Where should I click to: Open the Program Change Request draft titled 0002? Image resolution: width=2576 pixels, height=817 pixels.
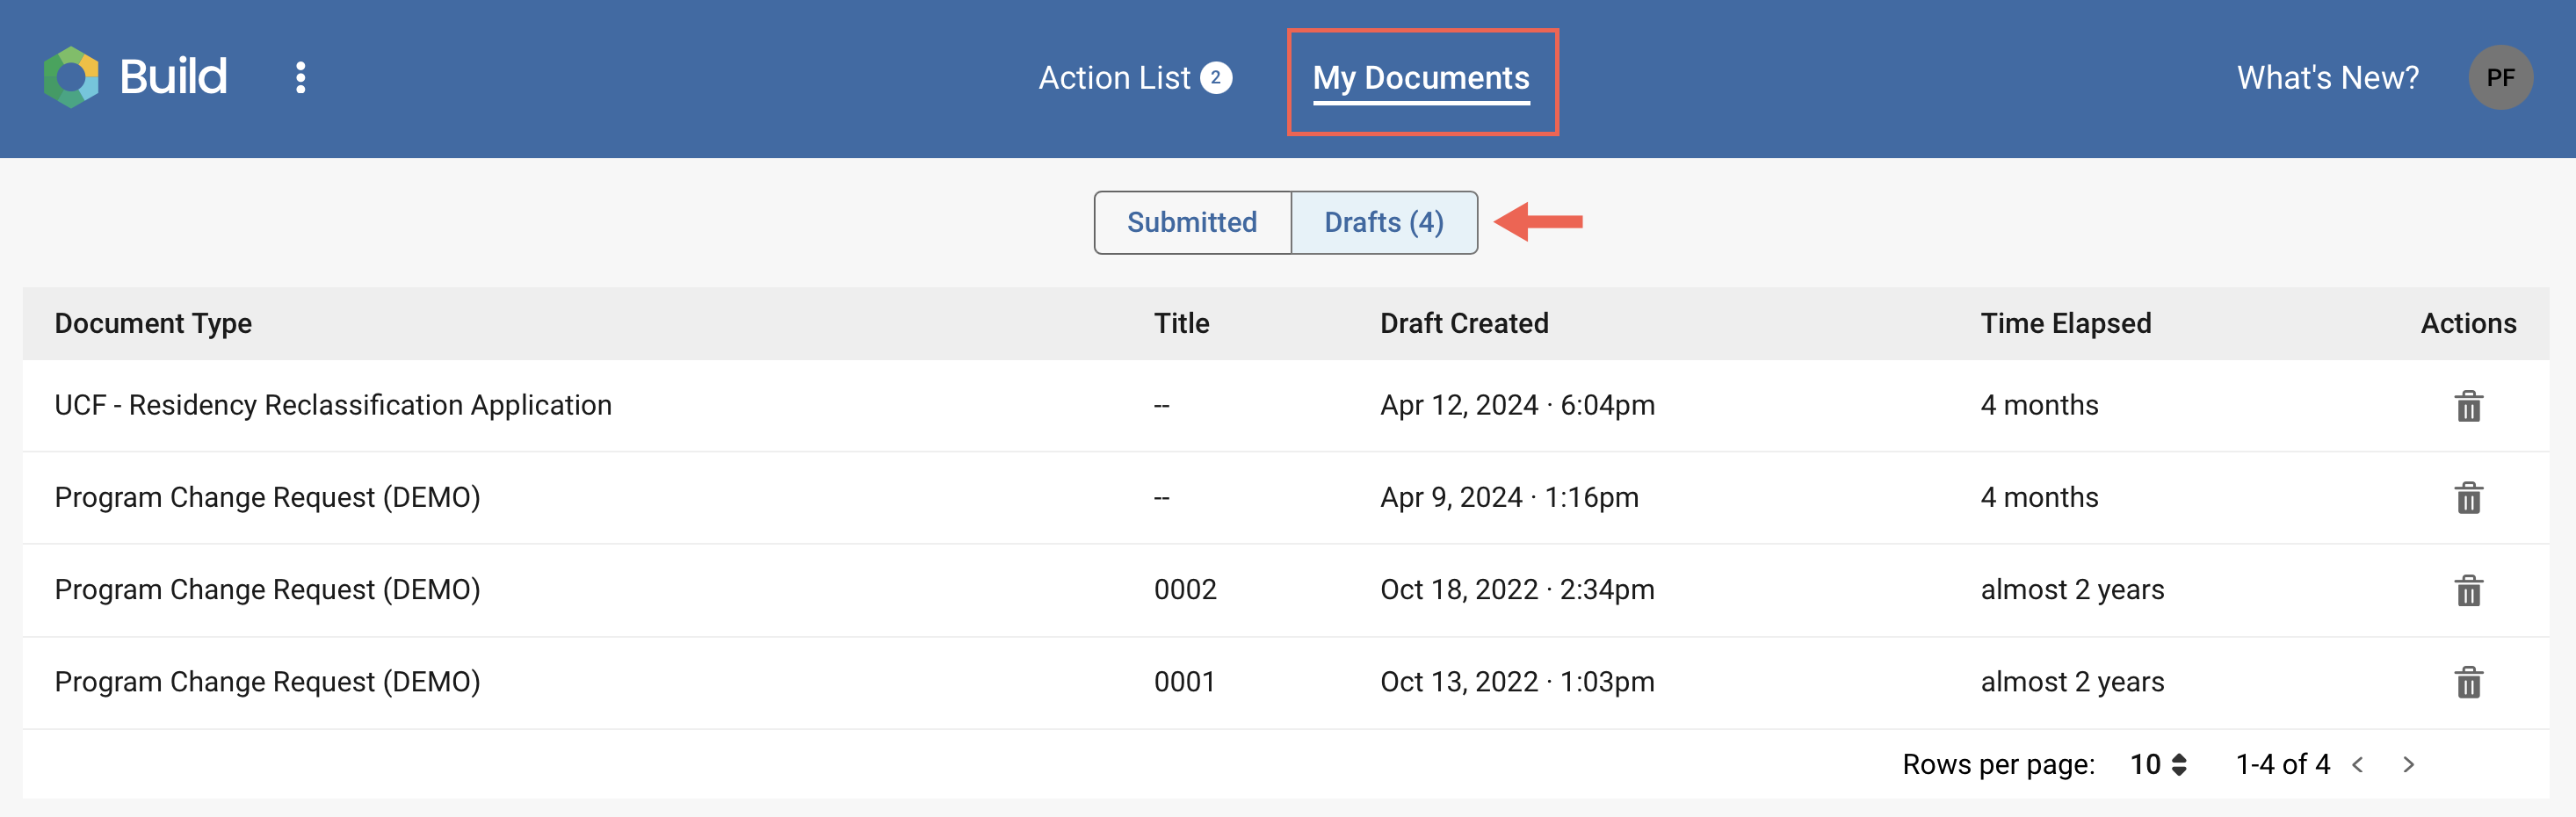click(267, 590)
